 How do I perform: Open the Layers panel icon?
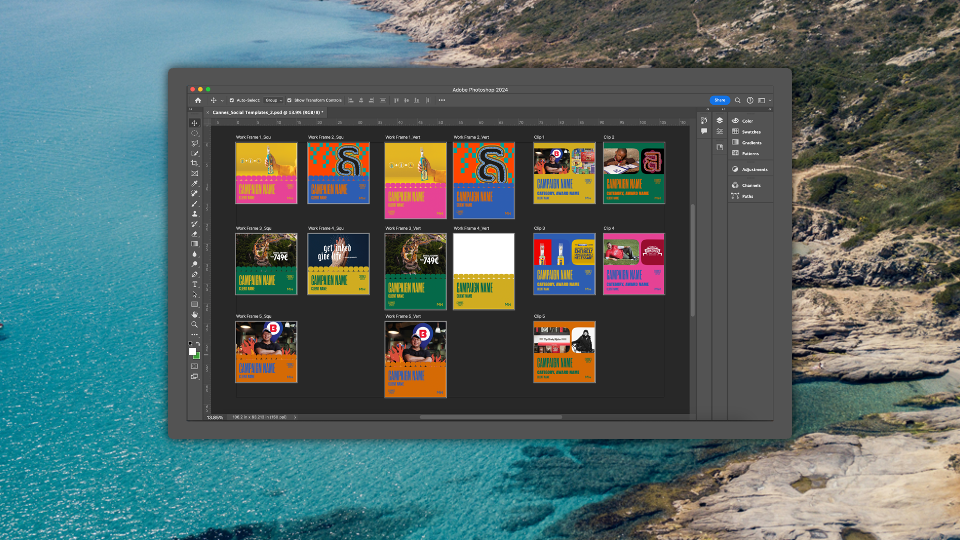point(719,121)
